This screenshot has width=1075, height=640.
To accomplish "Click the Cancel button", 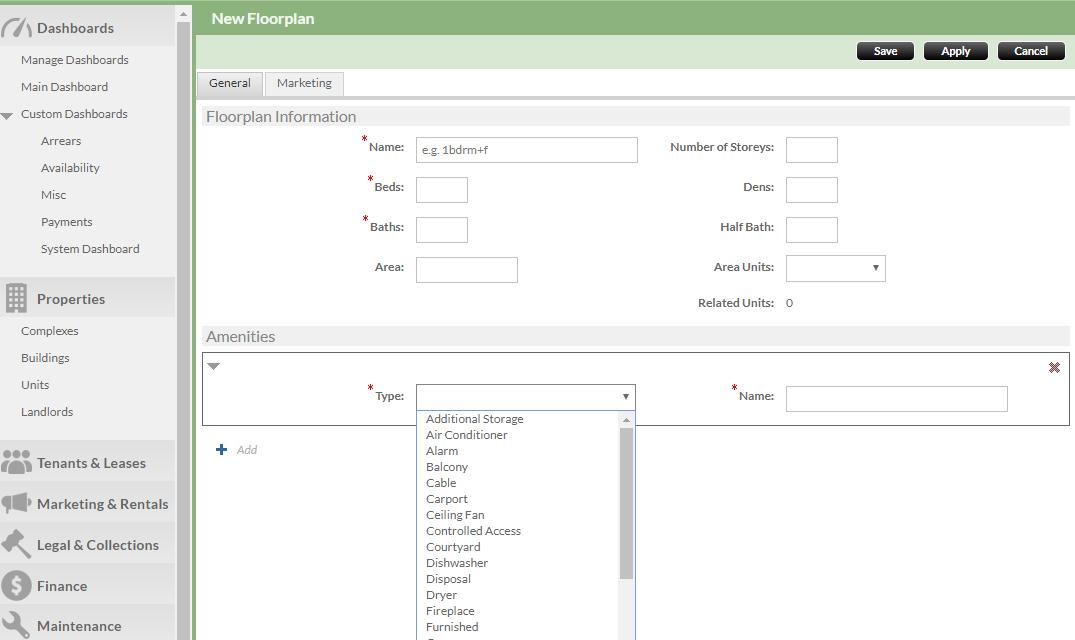I will tap(1031, 51).
